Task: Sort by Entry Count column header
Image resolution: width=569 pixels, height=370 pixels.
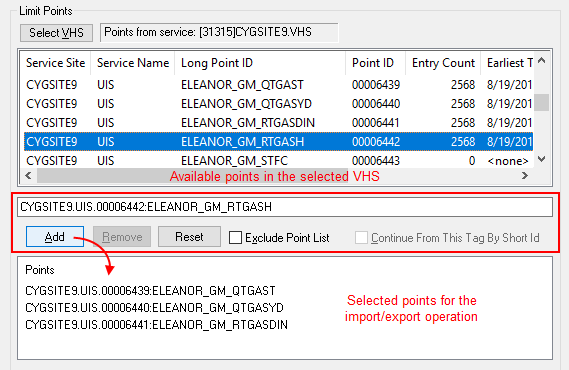Action: click(x=443, y=63)
